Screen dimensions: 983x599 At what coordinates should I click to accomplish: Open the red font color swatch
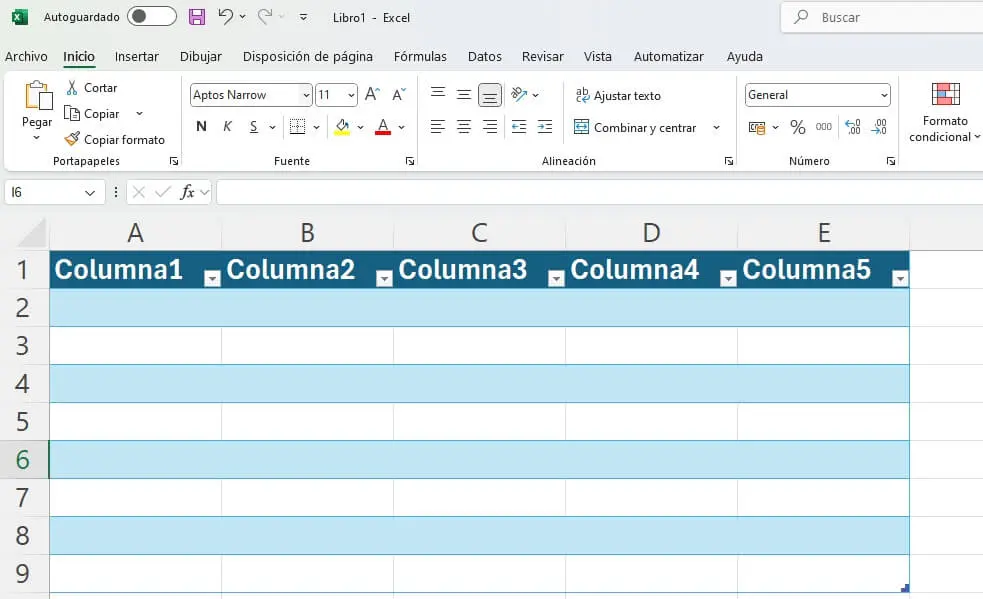tap(381, 127)
